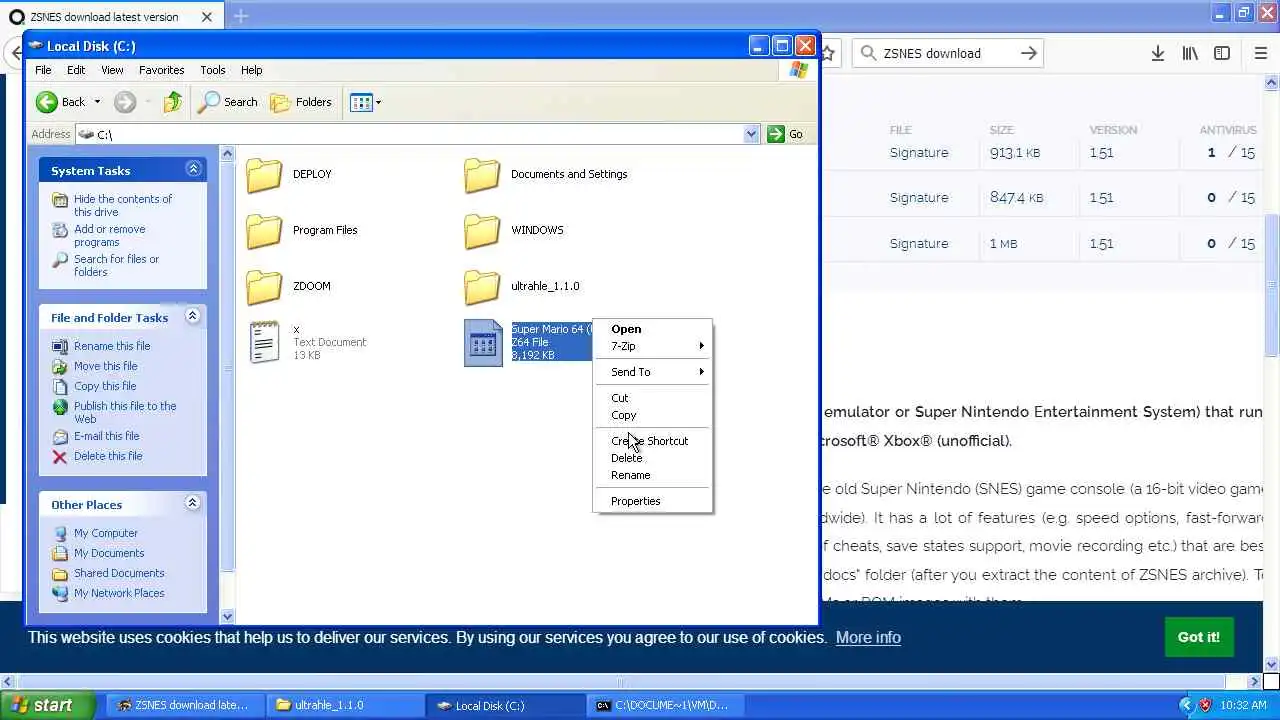Screen dimensions: 1280x720
Task: Click Add or remove programs
Action: pos(109,235)
